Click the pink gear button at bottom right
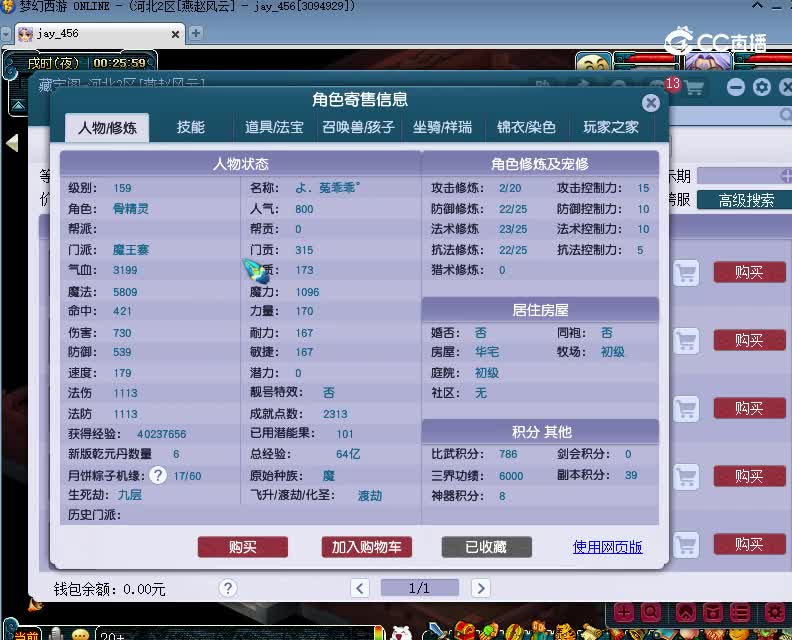 coord(775,613)
